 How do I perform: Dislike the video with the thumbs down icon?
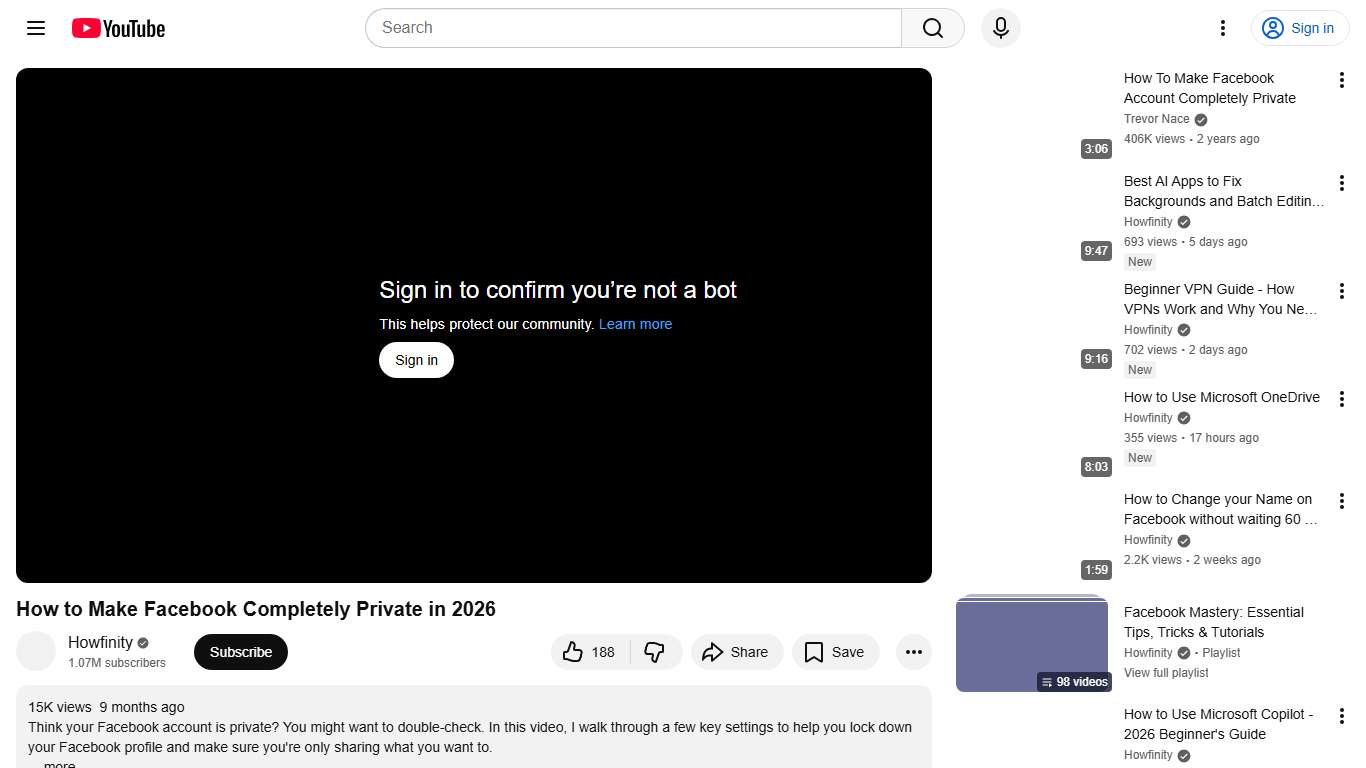(656, 651)
